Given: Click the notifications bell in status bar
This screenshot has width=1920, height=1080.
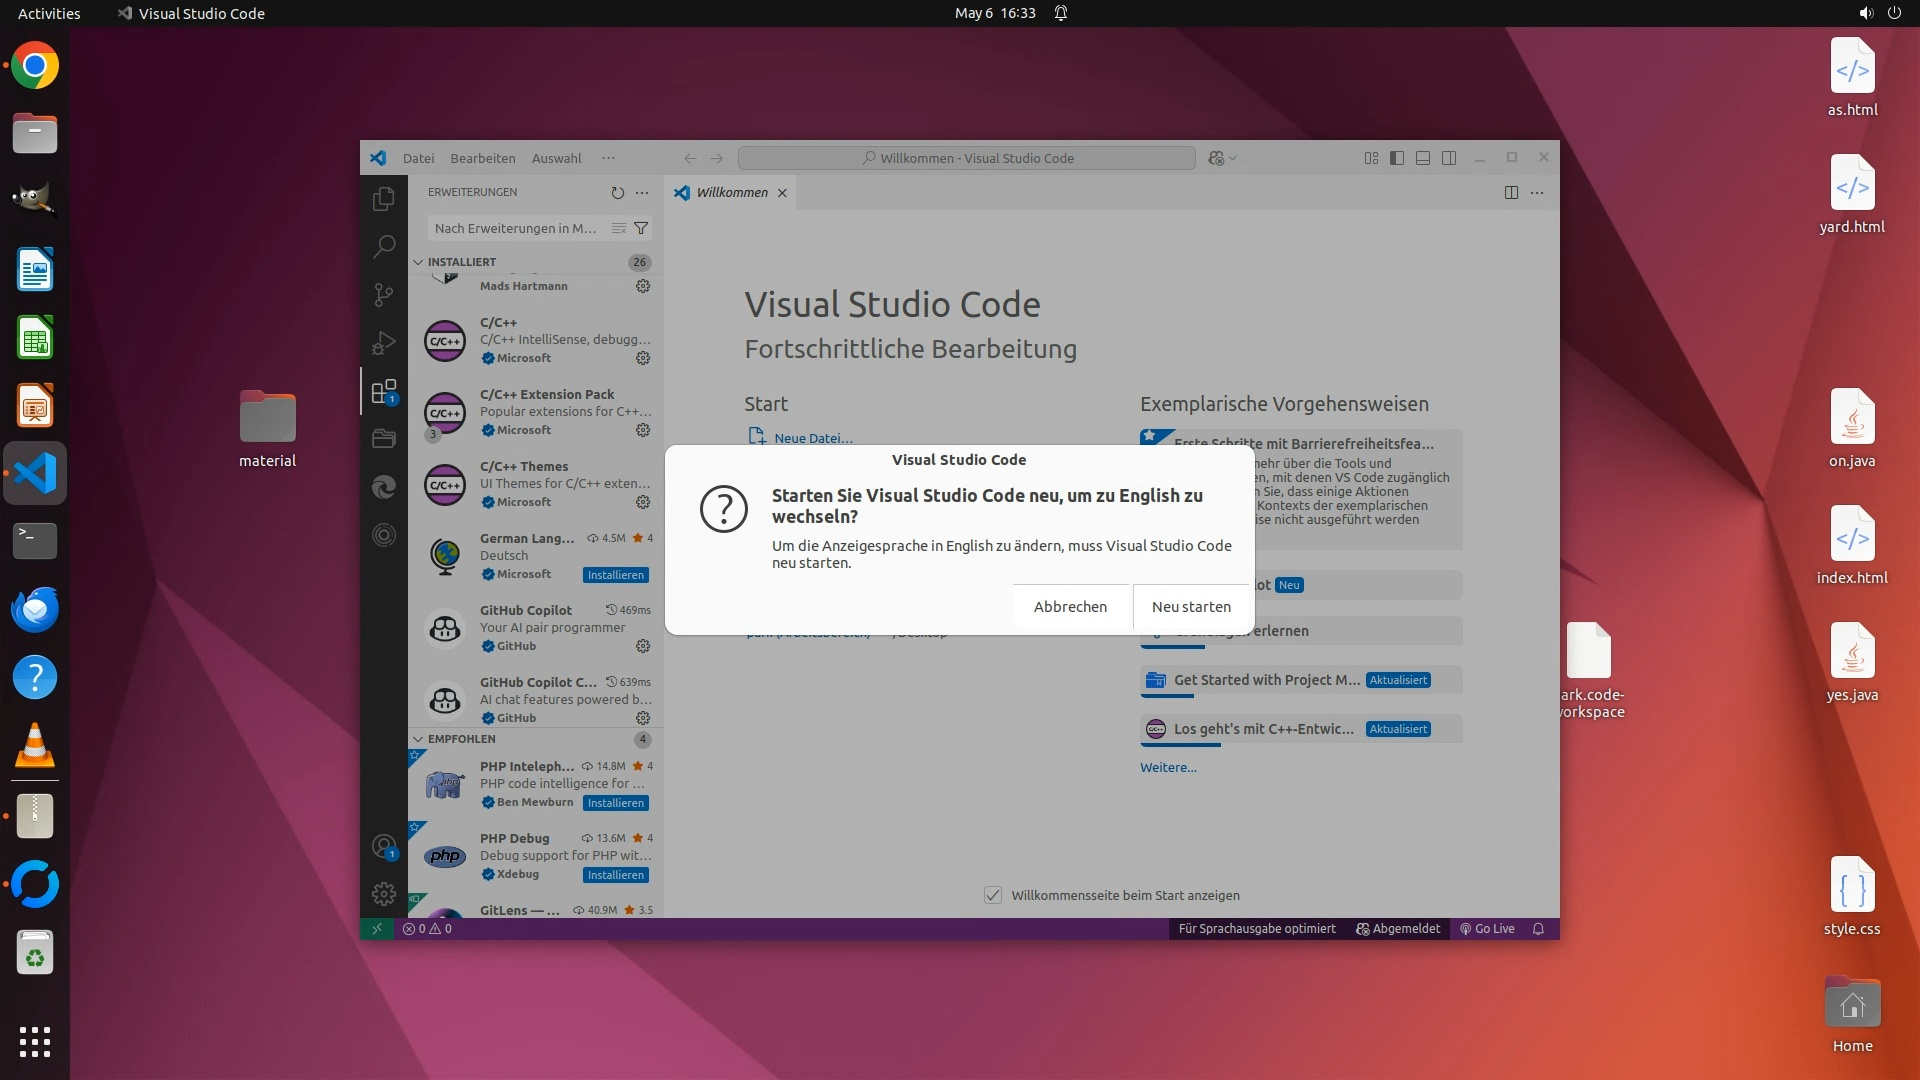Looking at the screenshot, I should click(x=1538, y=928).
